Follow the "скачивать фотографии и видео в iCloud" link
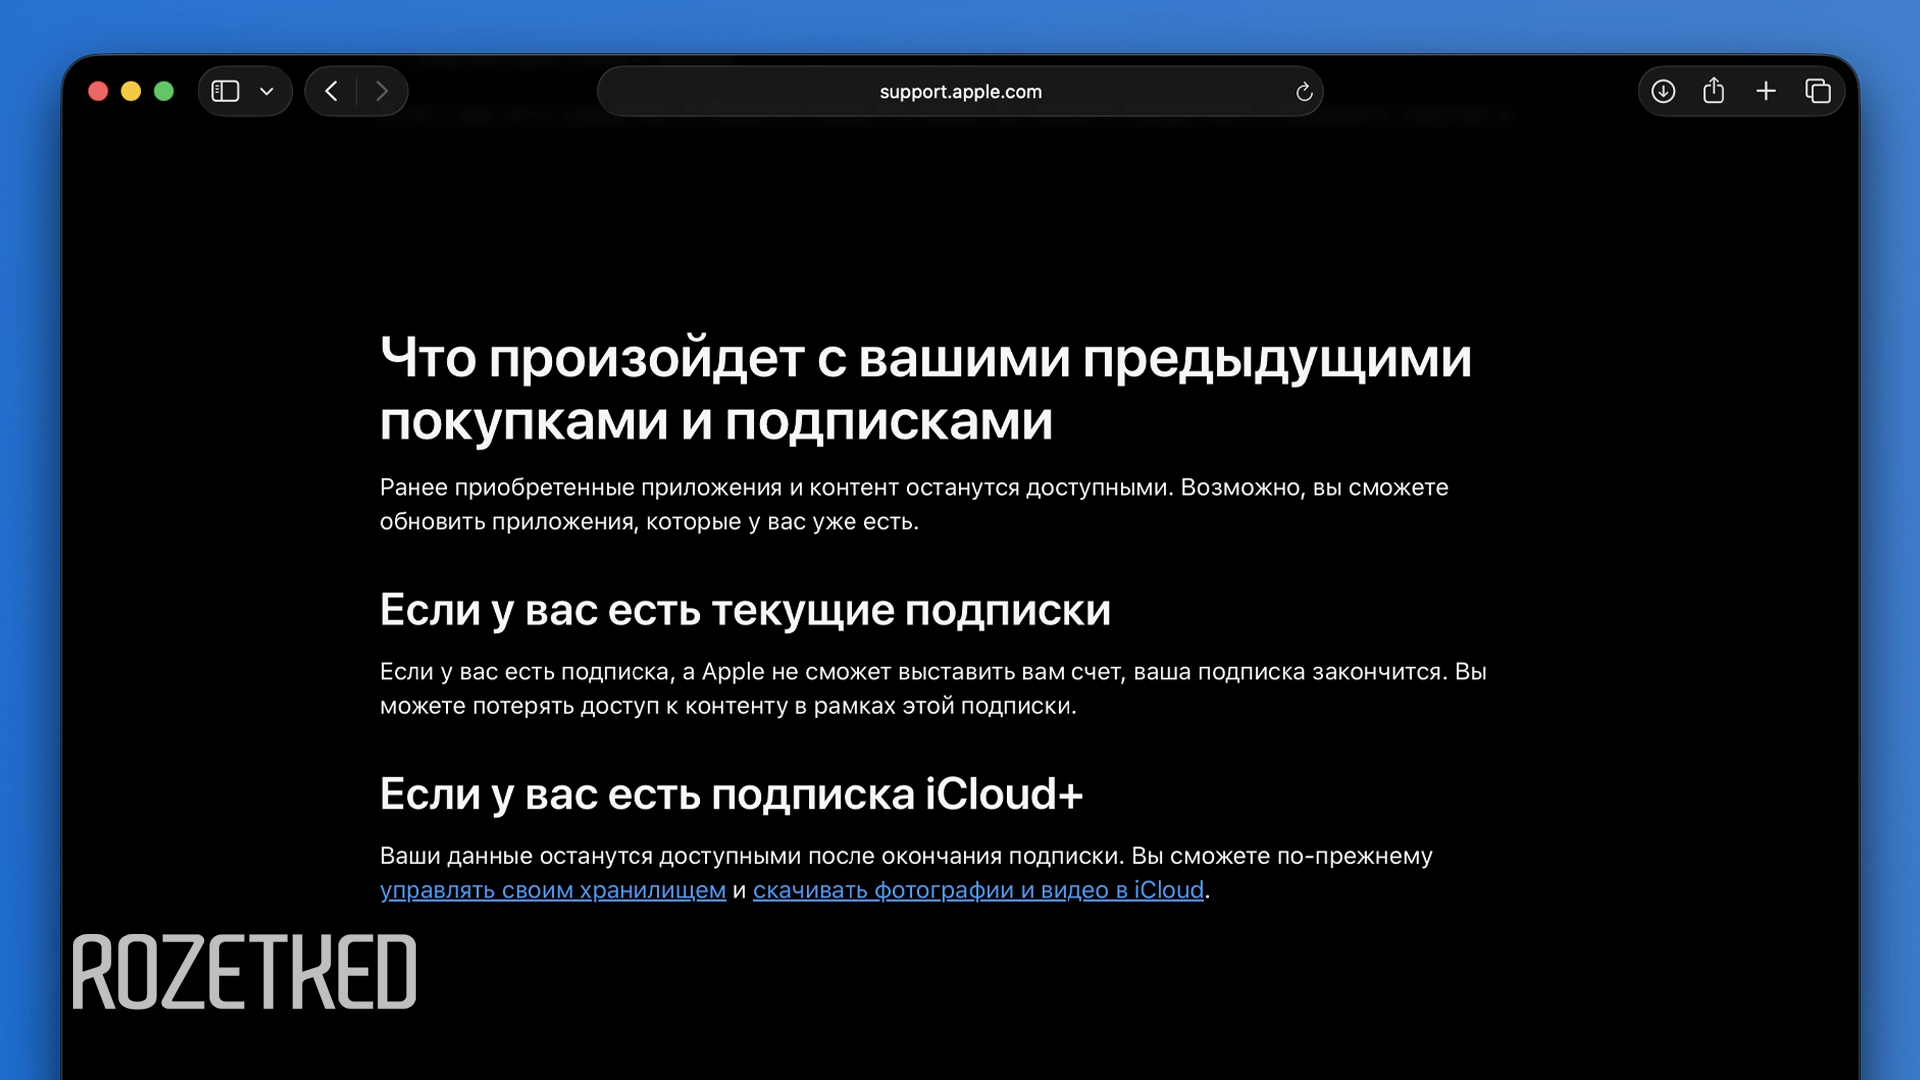This screenshot has width=1920, height=1080. coord(977,890)
